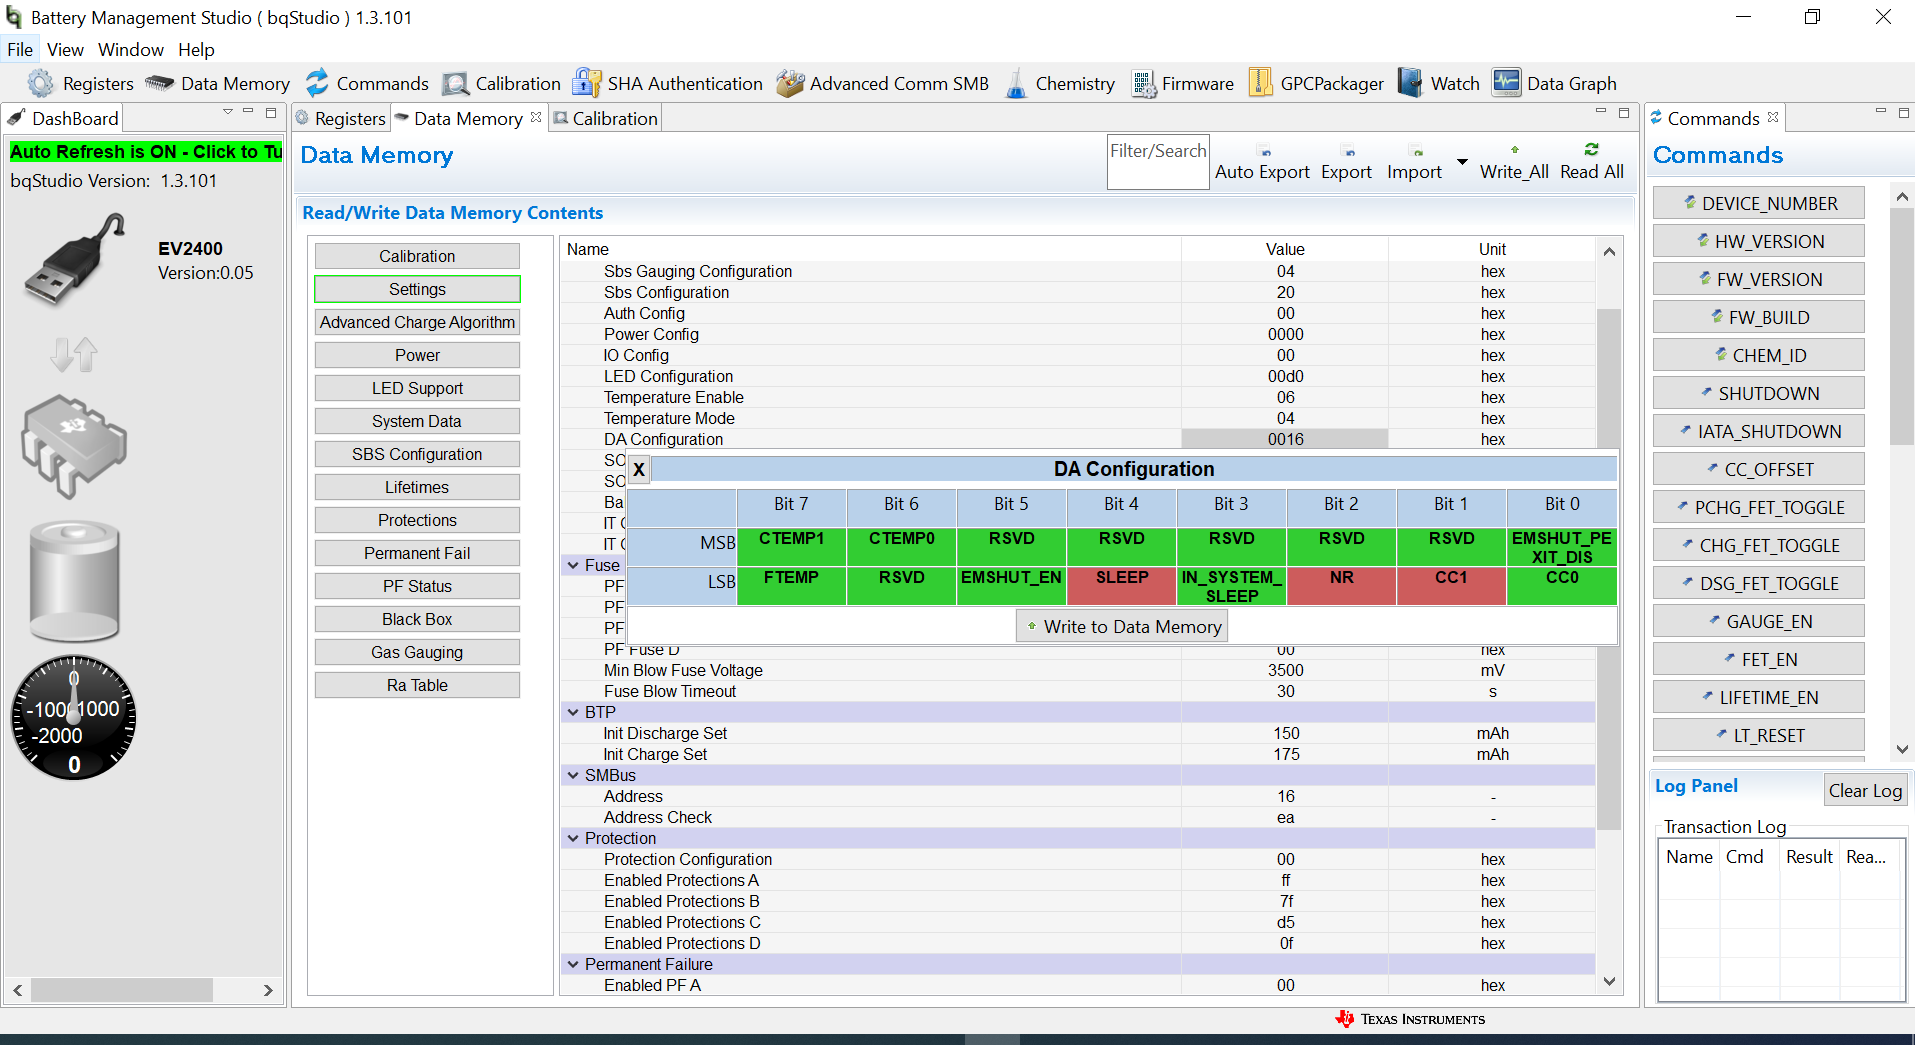The width and height of the screenshot is (1915, 1045).
Task: Select the Min Blow Fuse Voltage value 3500
Action: (1285, 670)
